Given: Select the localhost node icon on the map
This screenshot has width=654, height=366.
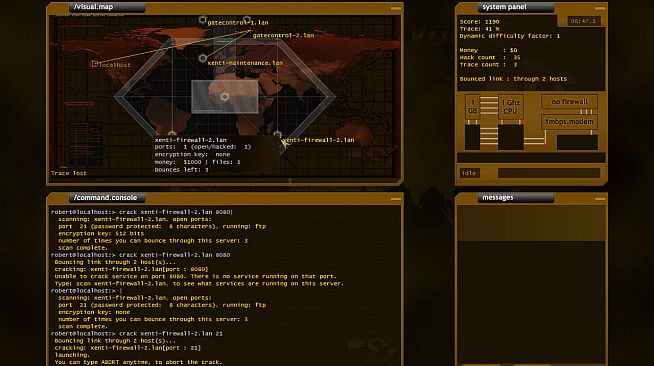Looking at the screenshot, I should pyautogui.click(x=94, y=64).
